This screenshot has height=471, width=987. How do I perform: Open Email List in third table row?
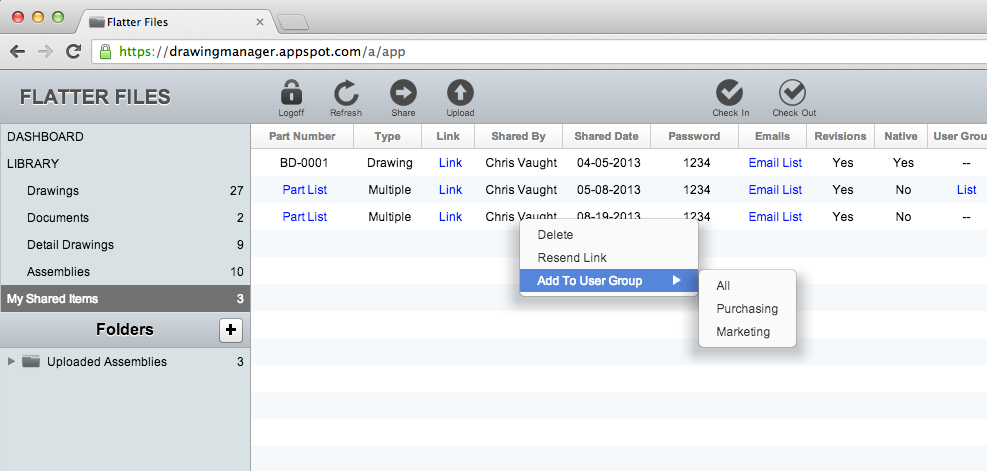[x=775, y=217]
